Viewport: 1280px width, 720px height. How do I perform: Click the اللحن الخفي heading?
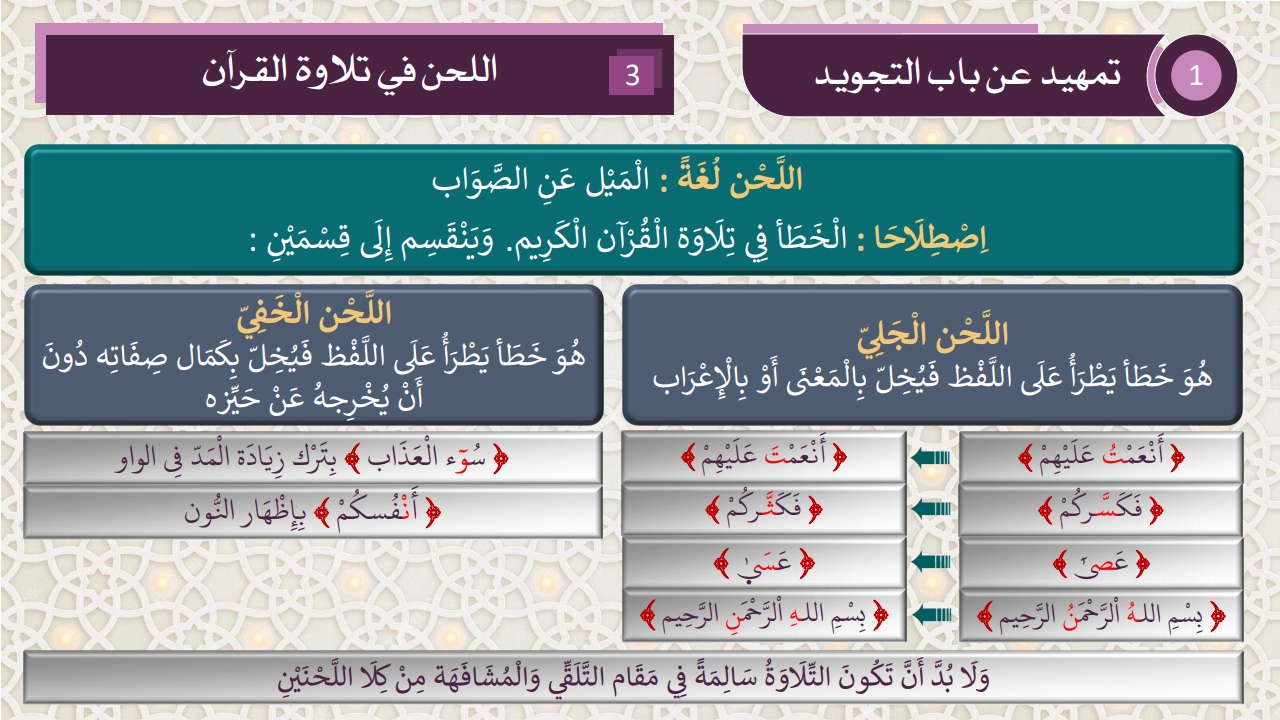(x=313, y=312)
